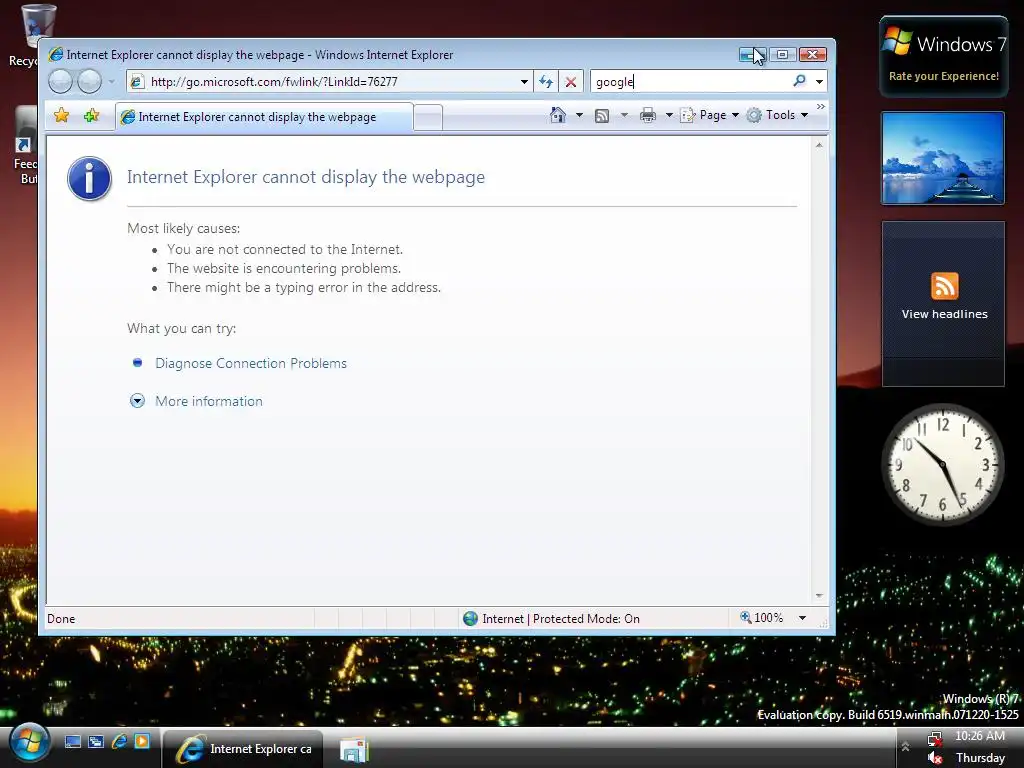
Task: Show more toolbar commands chevron
Action: 821,106
